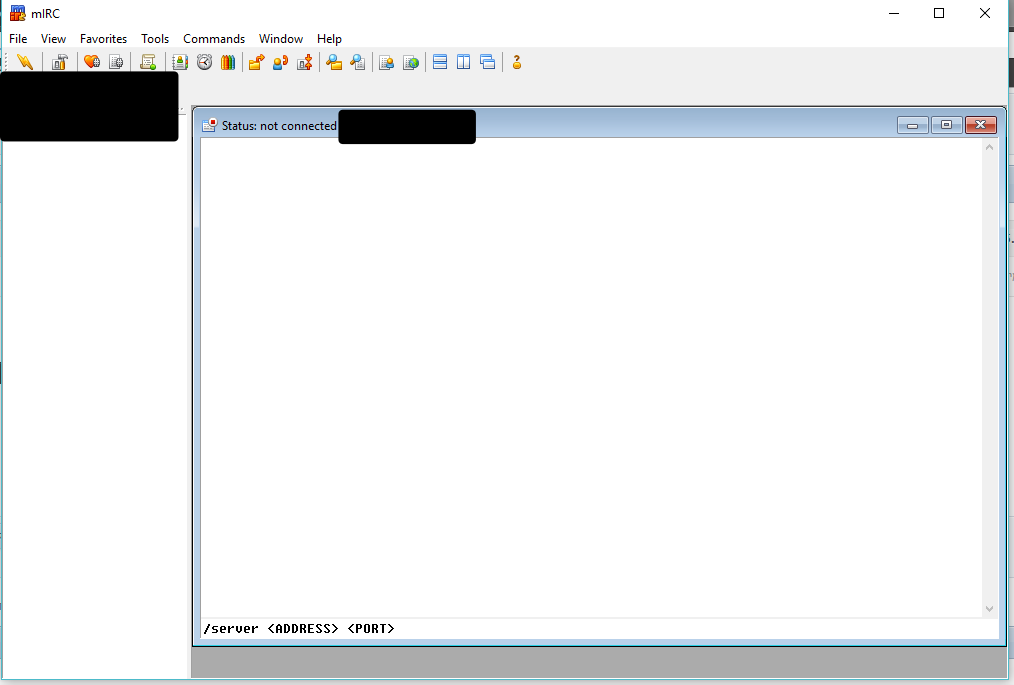Open mIRC Options hammer icon
This screenshot has height=685, width=1014.
point(60,62)
